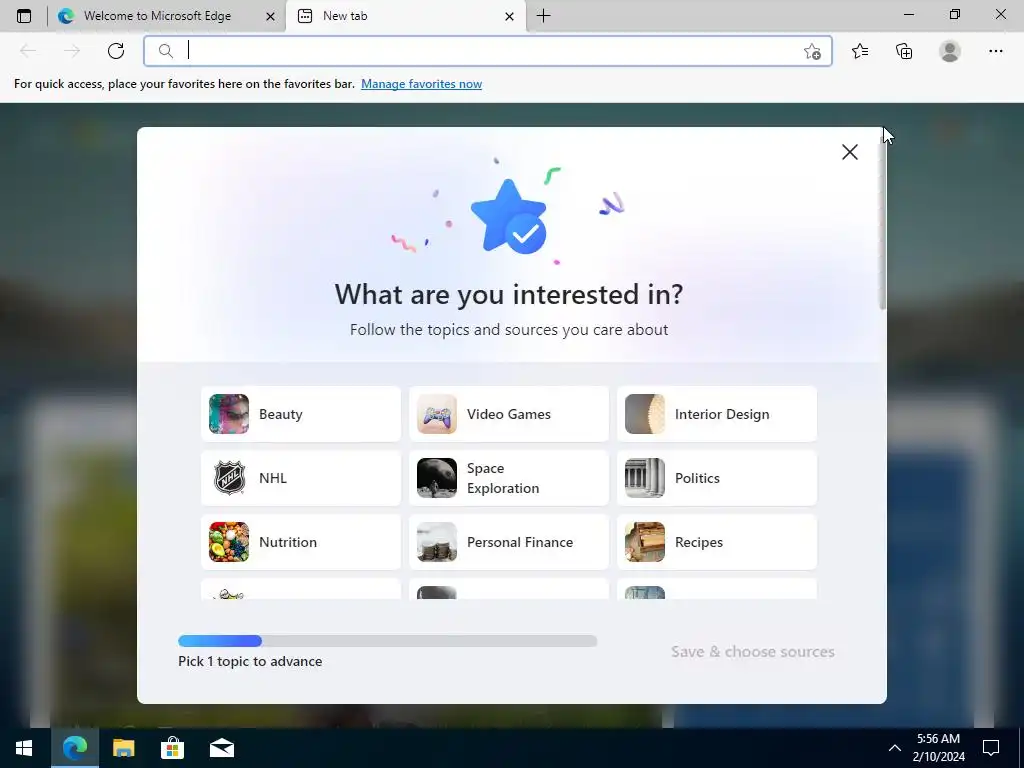Select the New tab tab

406,16
